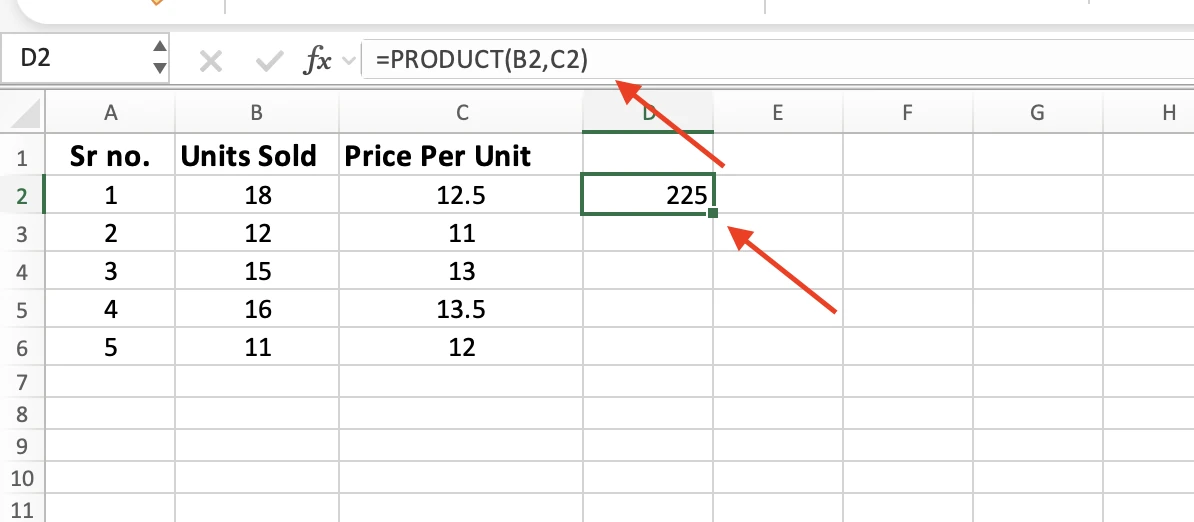1194x522 pixels.
Task: Select the cell with value 16
Action: click(x=257, y=309)
